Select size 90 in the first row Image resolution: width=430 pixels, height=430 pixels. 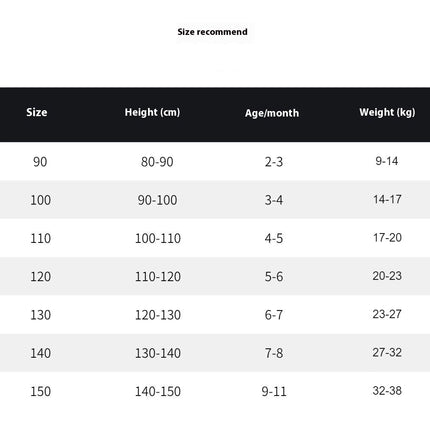[40, 162]
